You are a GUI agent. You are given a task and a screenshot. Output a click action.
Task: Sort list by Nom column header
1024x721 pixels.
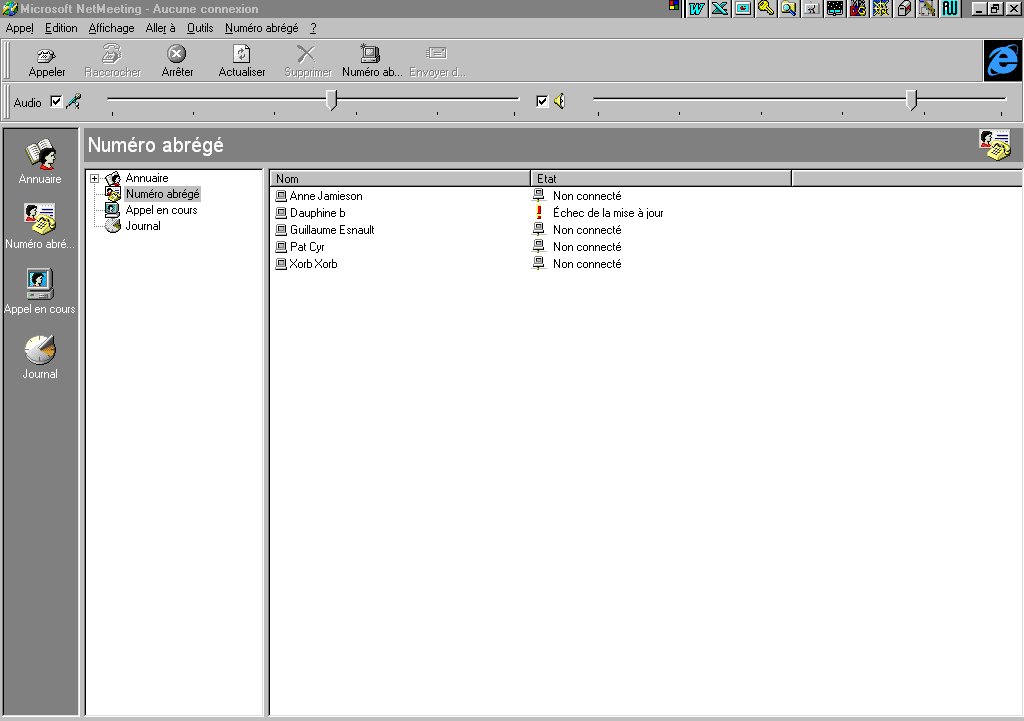pyautogui.click(x=400, y=179)
